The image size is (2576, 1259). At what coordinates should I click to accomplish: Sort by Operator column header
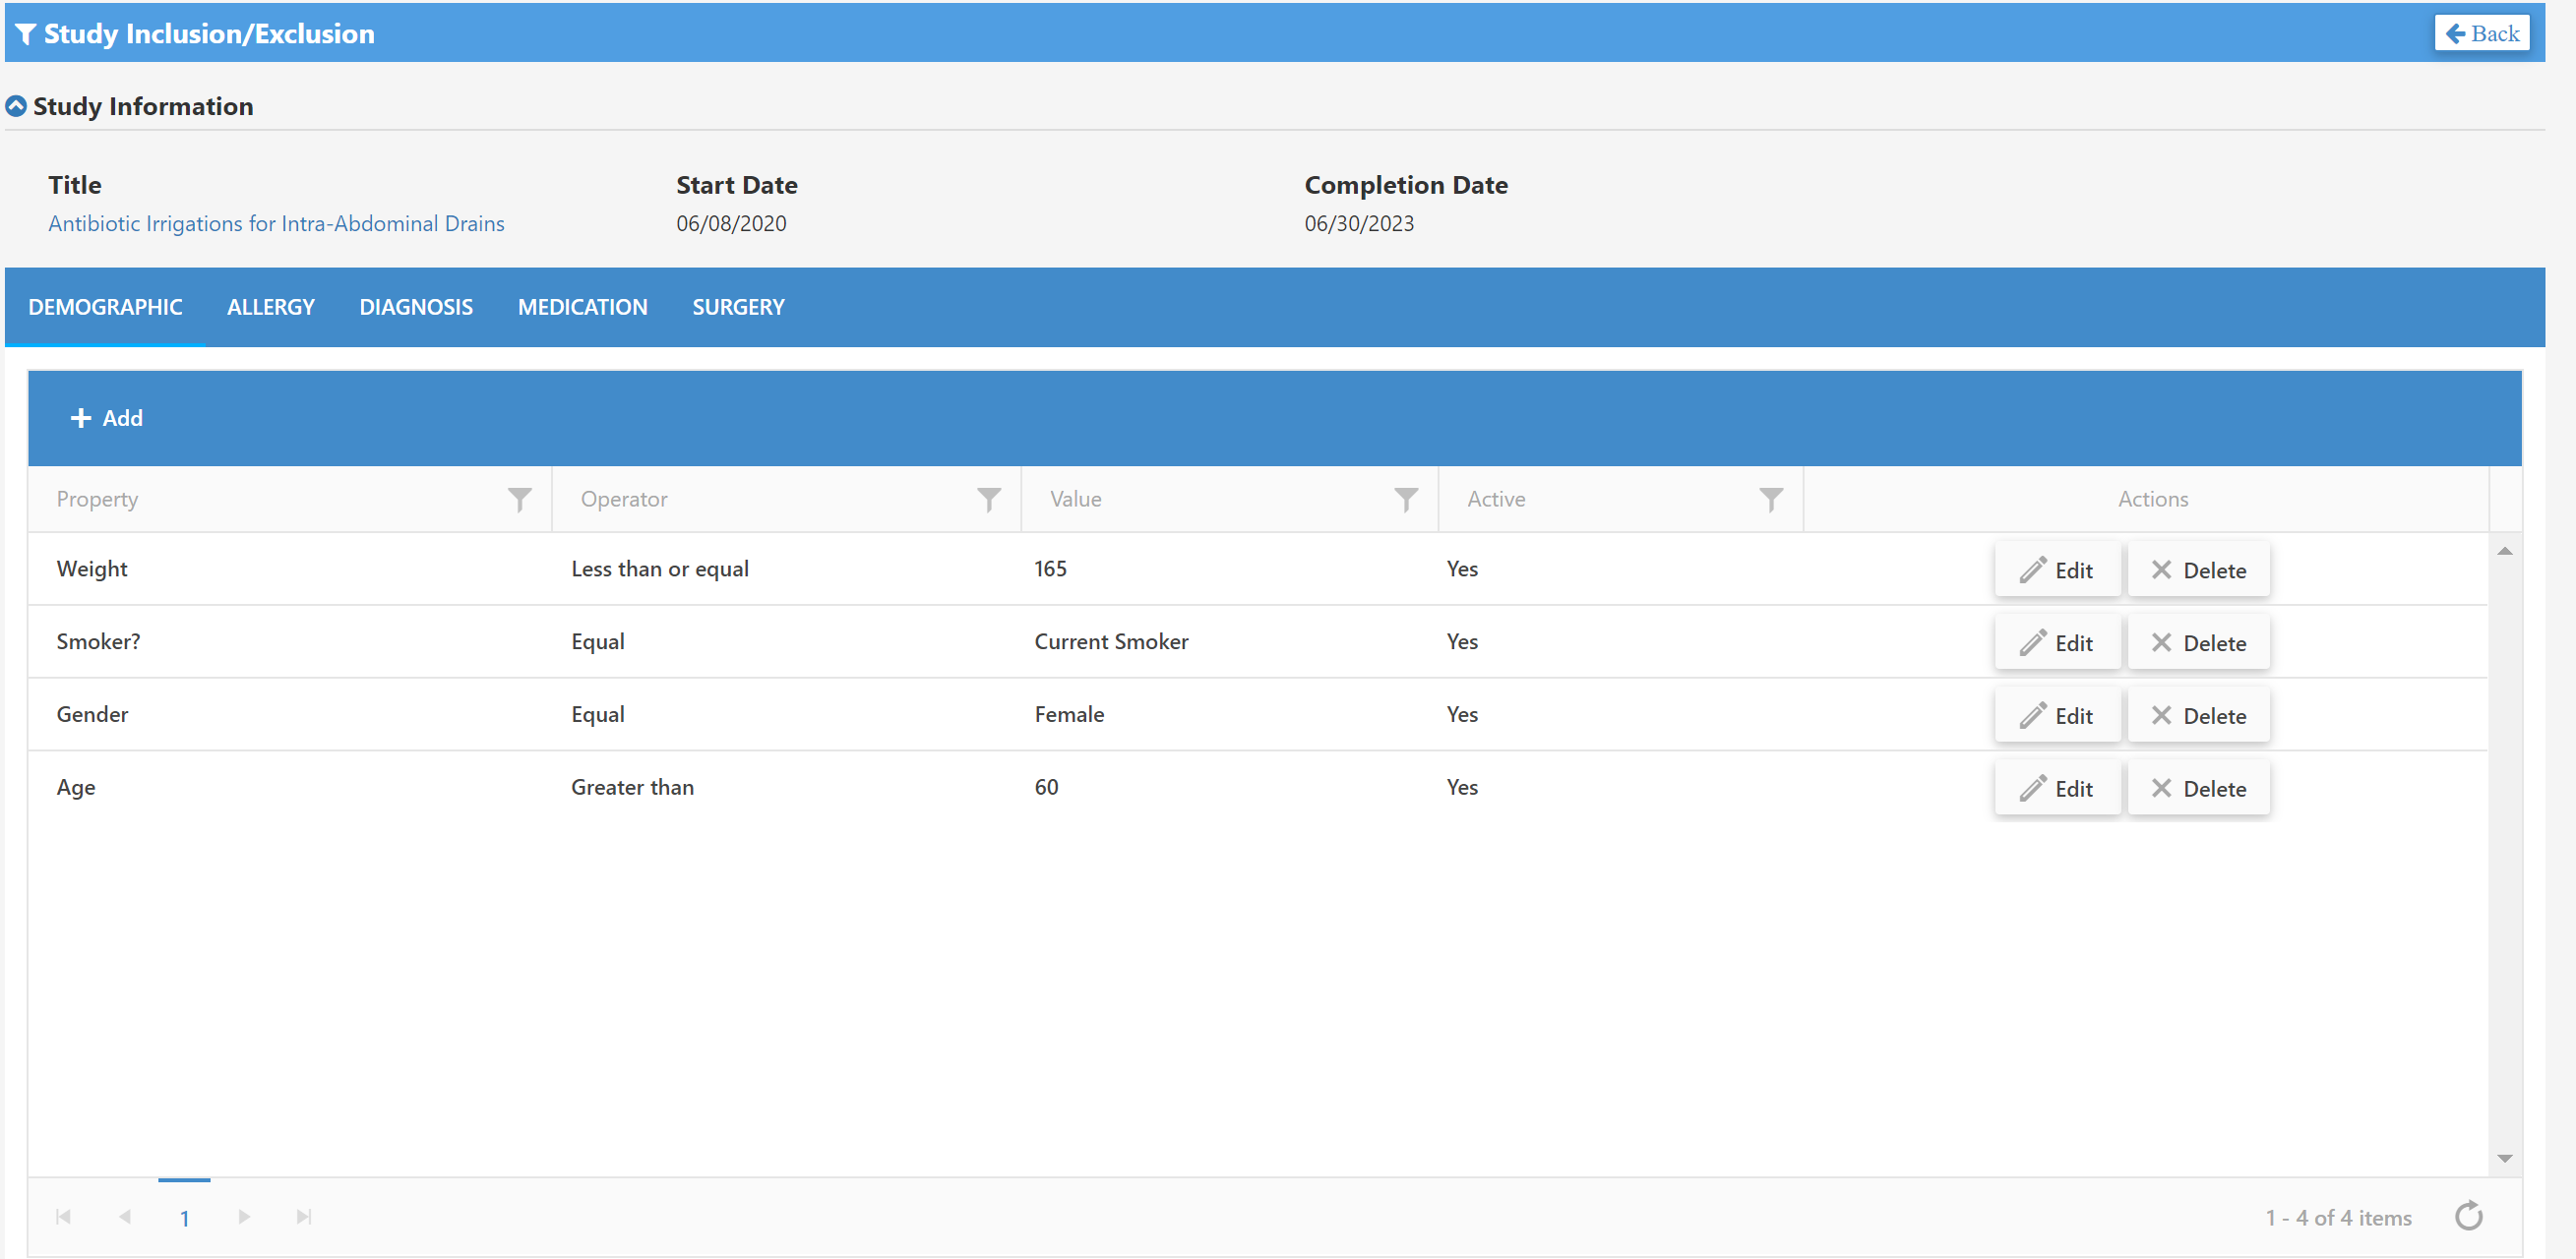coord(623,499)
